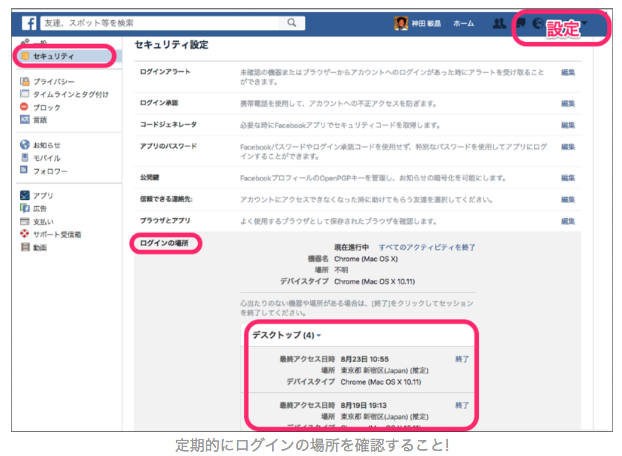Edit the 信頼できる連絡先 setting

[568, 200]
